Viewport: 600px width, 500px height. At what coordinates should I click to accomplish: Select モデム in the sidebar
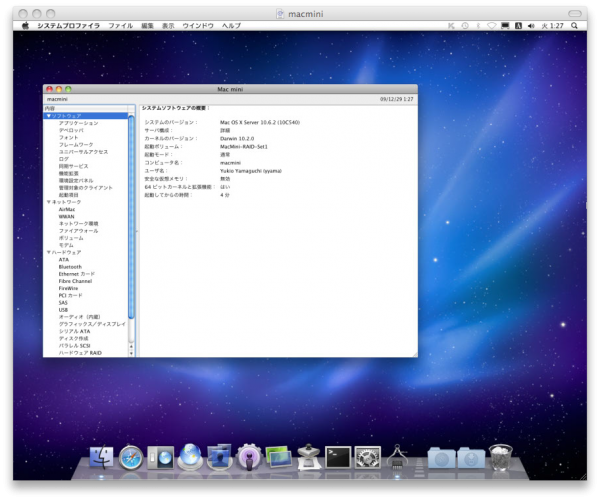66,245
